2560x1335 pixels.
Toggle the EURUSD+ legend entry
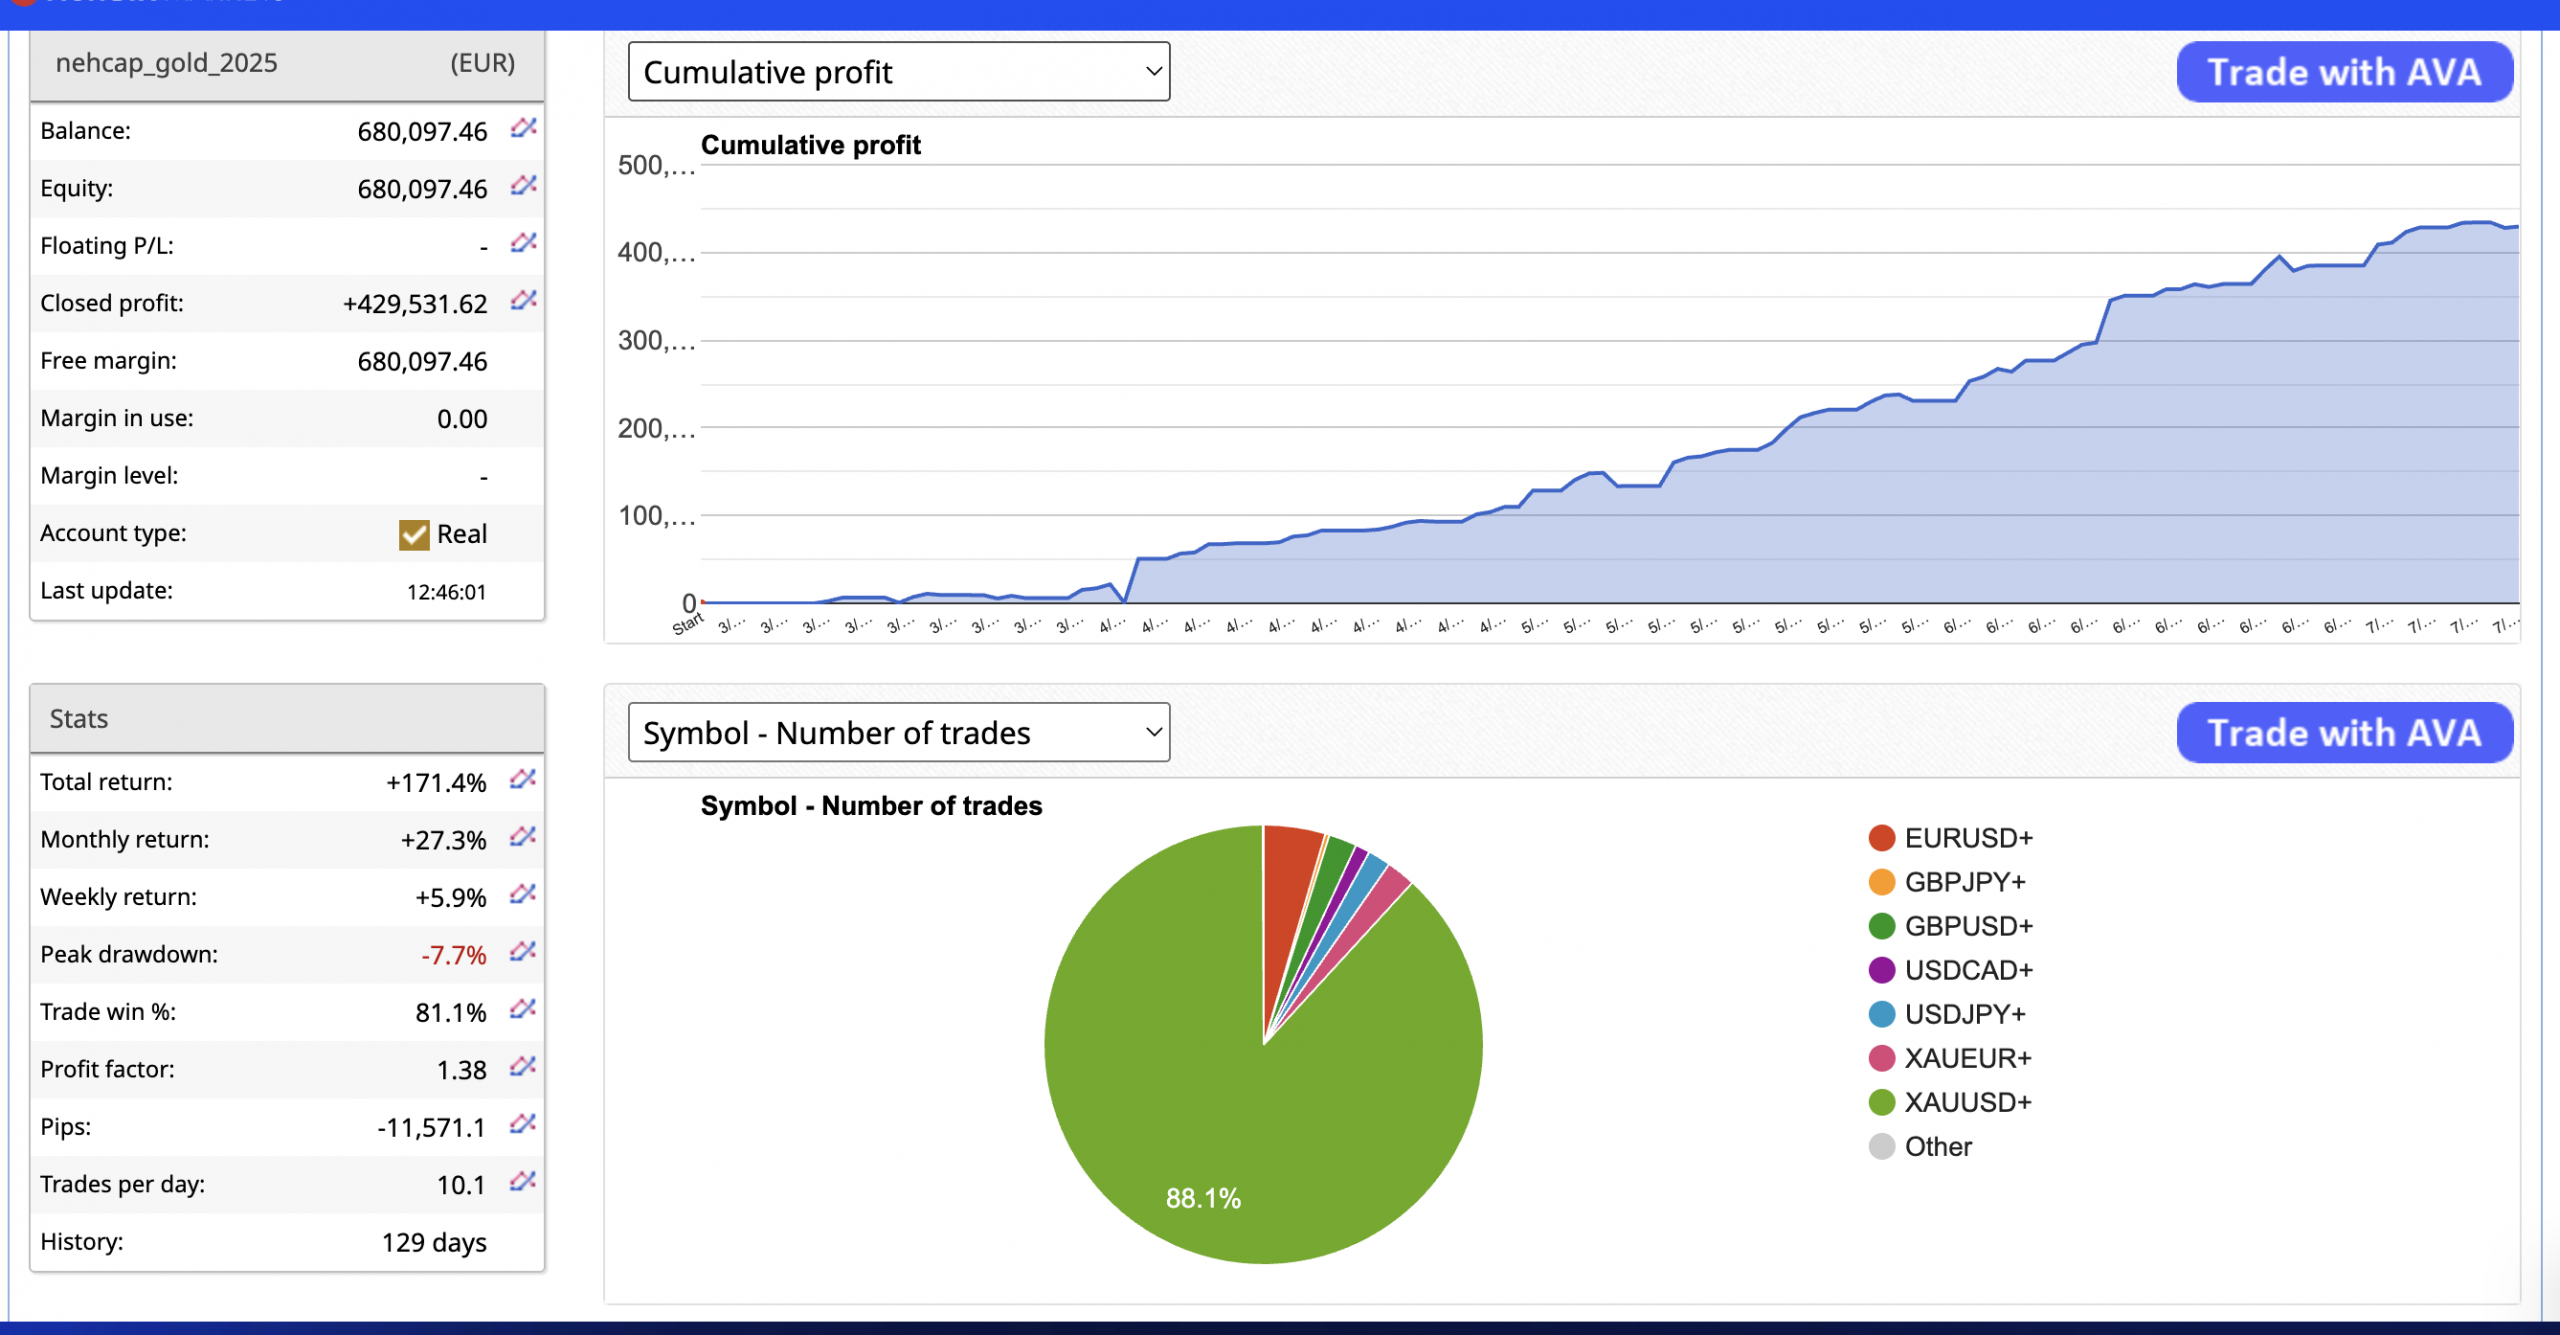(1967, 838)
